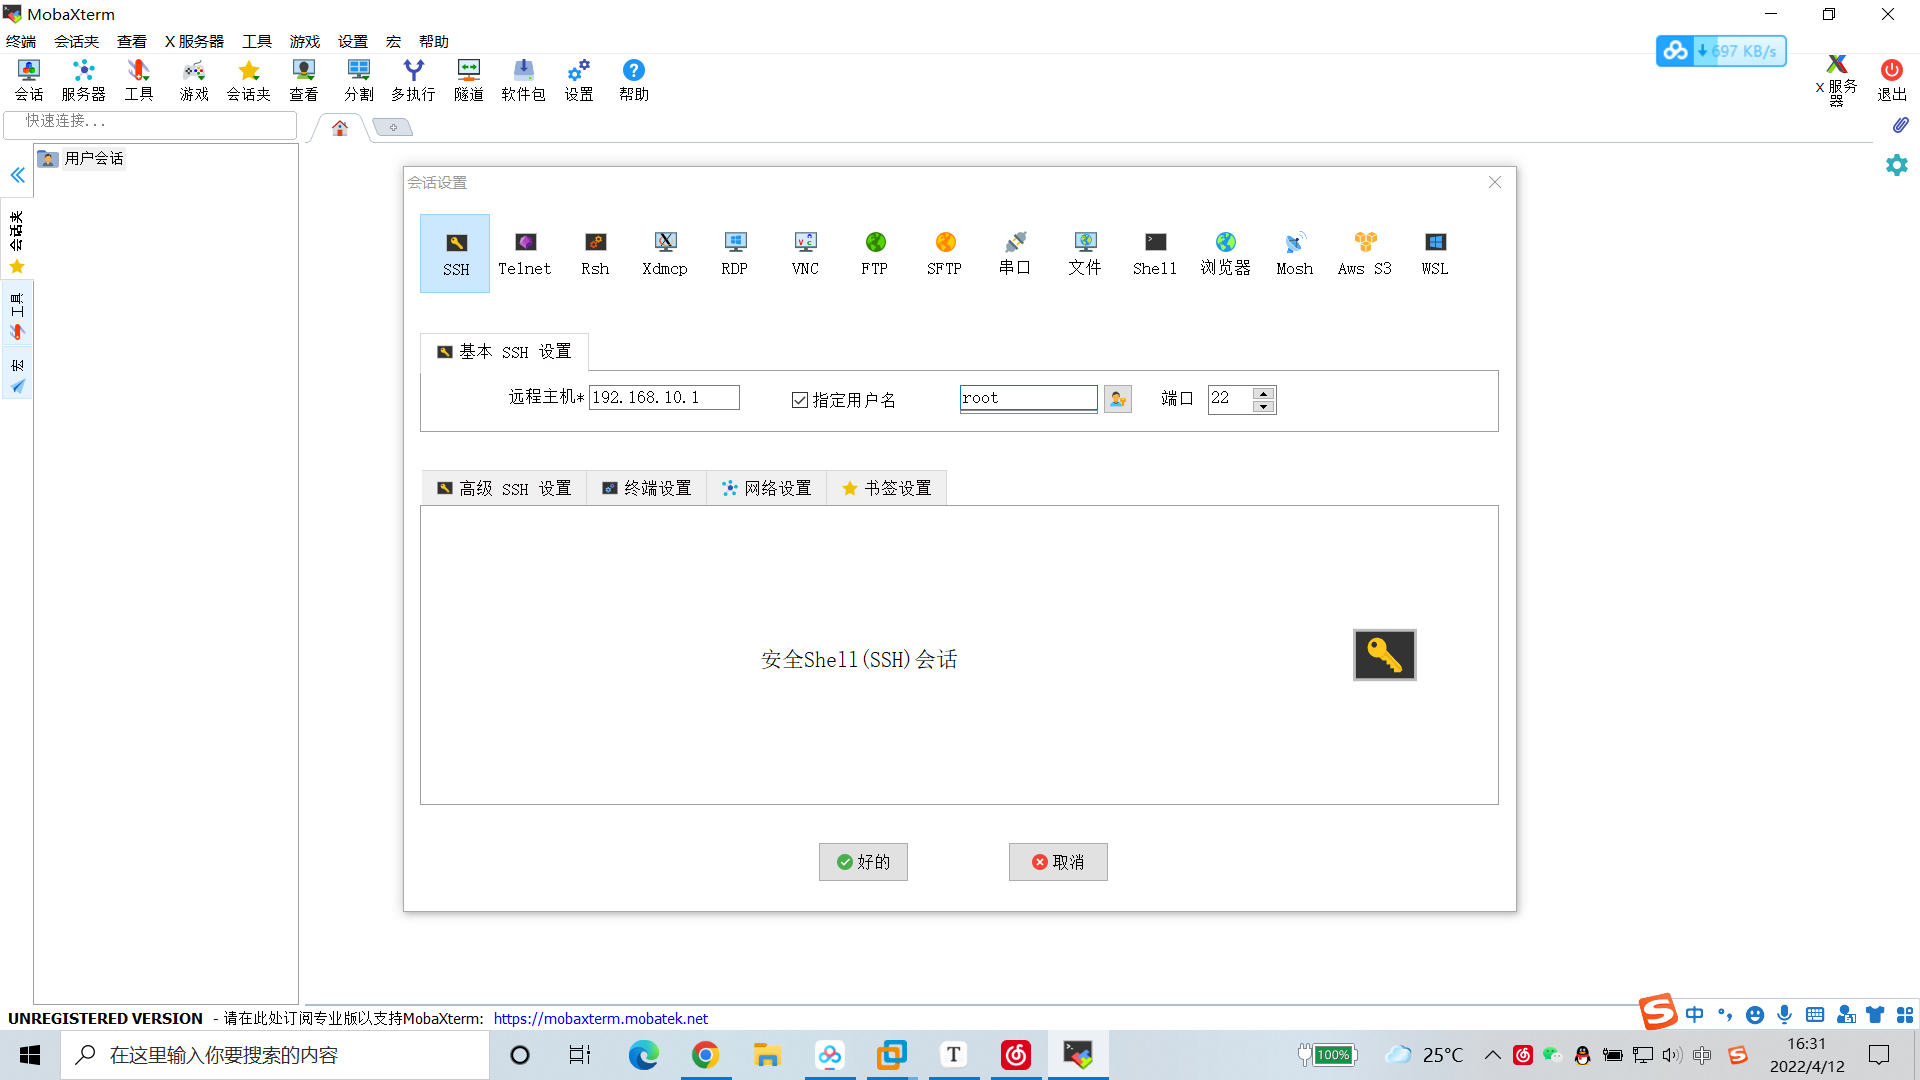
Task: Open the 工具 menu in menu bar
Action: [256, 41]
